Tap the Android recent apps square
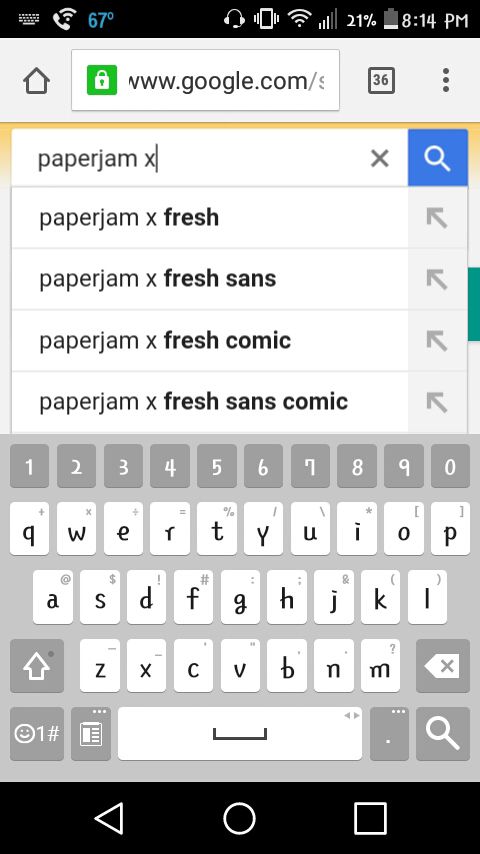 370,818
